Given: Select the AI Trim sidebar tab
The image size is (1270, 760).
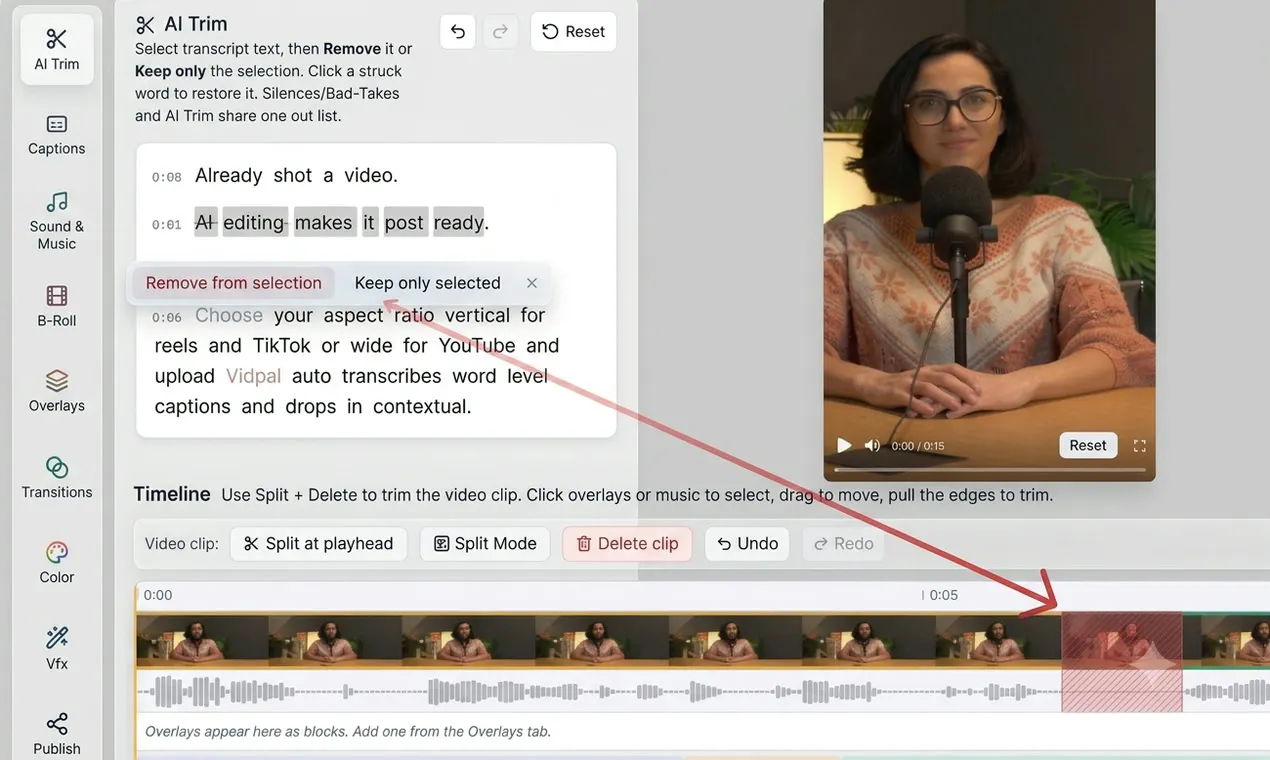Looking at the screenshot, I should [57, 50].
